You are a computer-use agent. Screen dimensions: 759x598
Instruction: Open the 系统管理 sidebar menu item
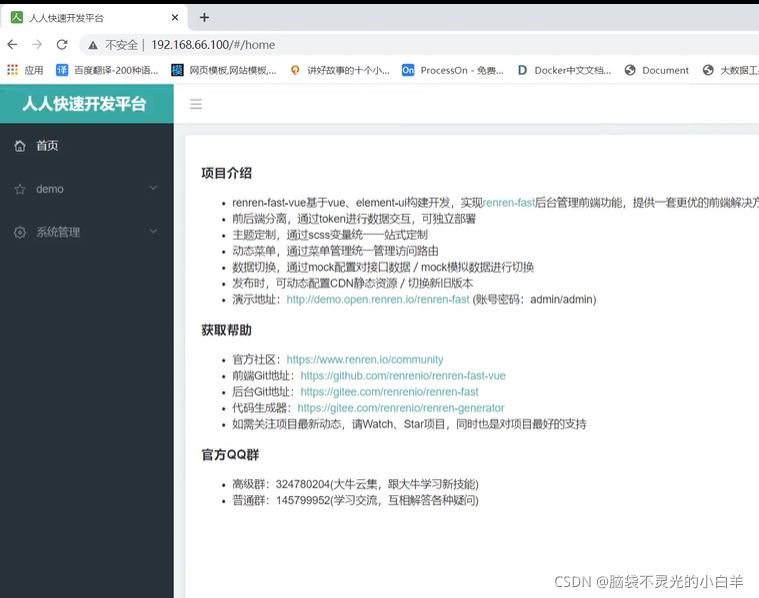[x=87, y=232]
